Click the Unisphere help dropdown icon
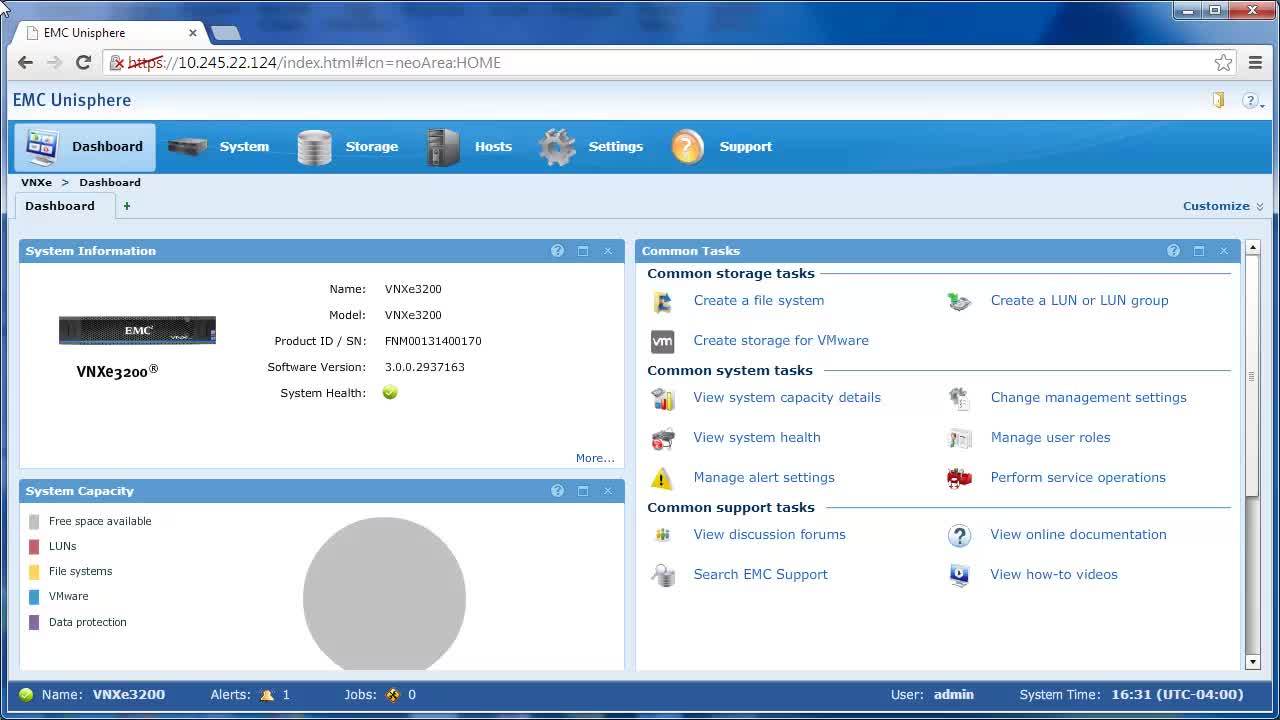 coord(1252,101)
